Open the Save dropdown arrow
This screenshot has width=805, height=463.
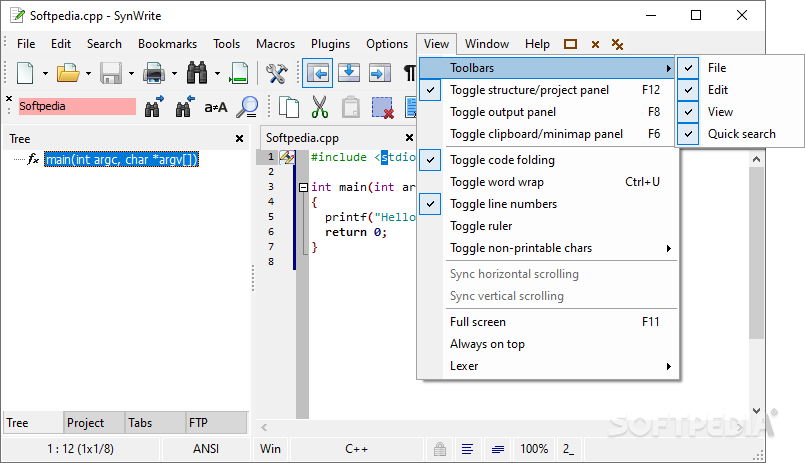131,73
